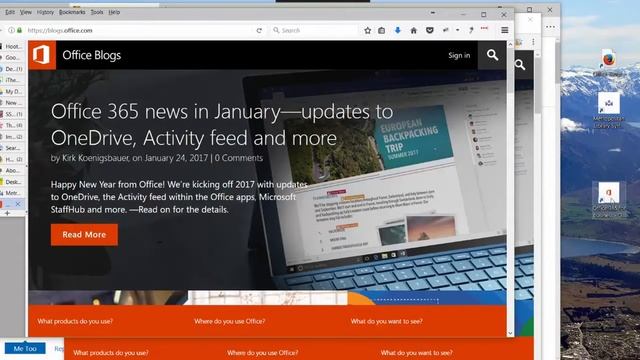This screenshot has width=640, height=360.
Task: Open search on the Office Blogs header
Action: coord(492,55)
